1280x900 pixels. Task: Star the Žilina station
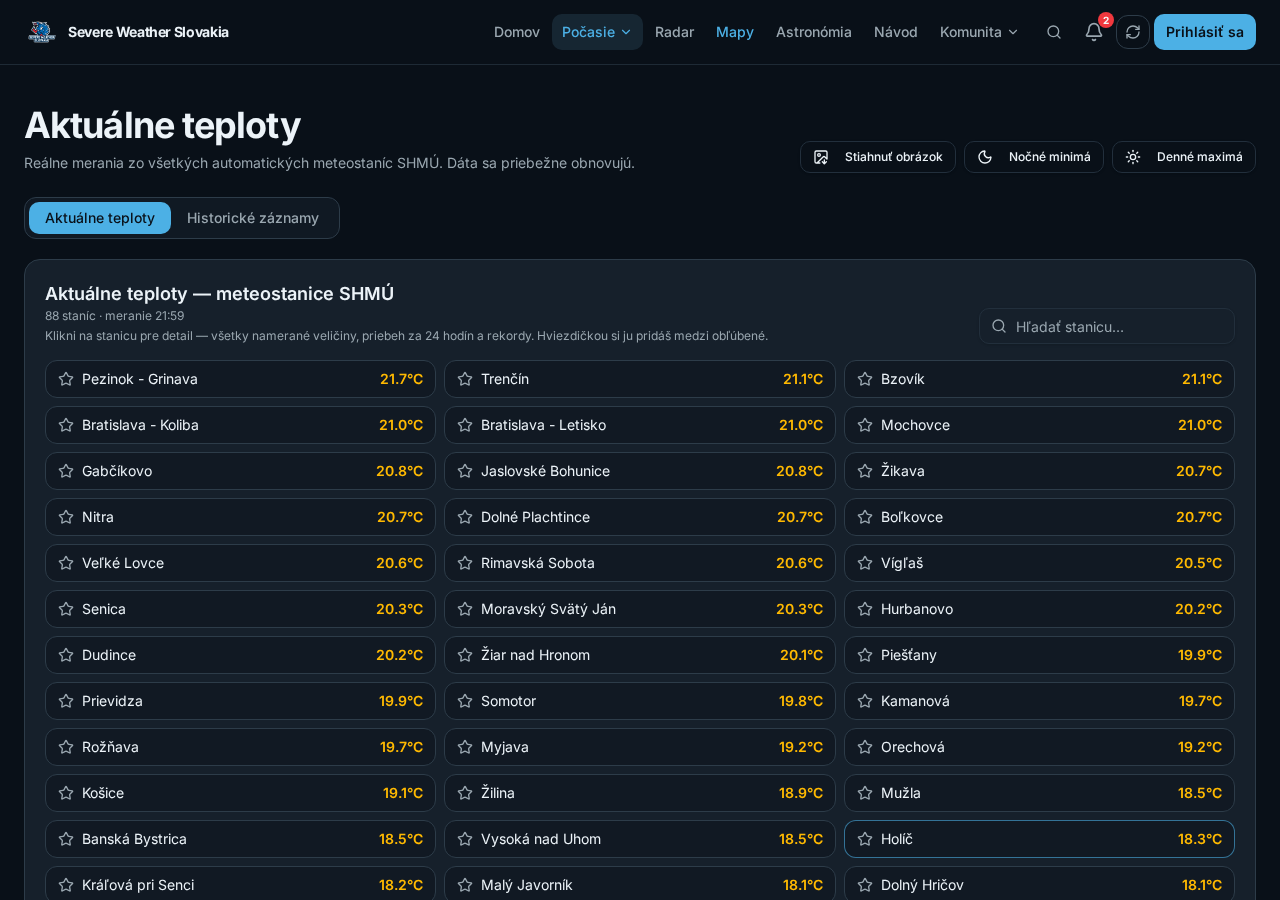click(465, 793)
